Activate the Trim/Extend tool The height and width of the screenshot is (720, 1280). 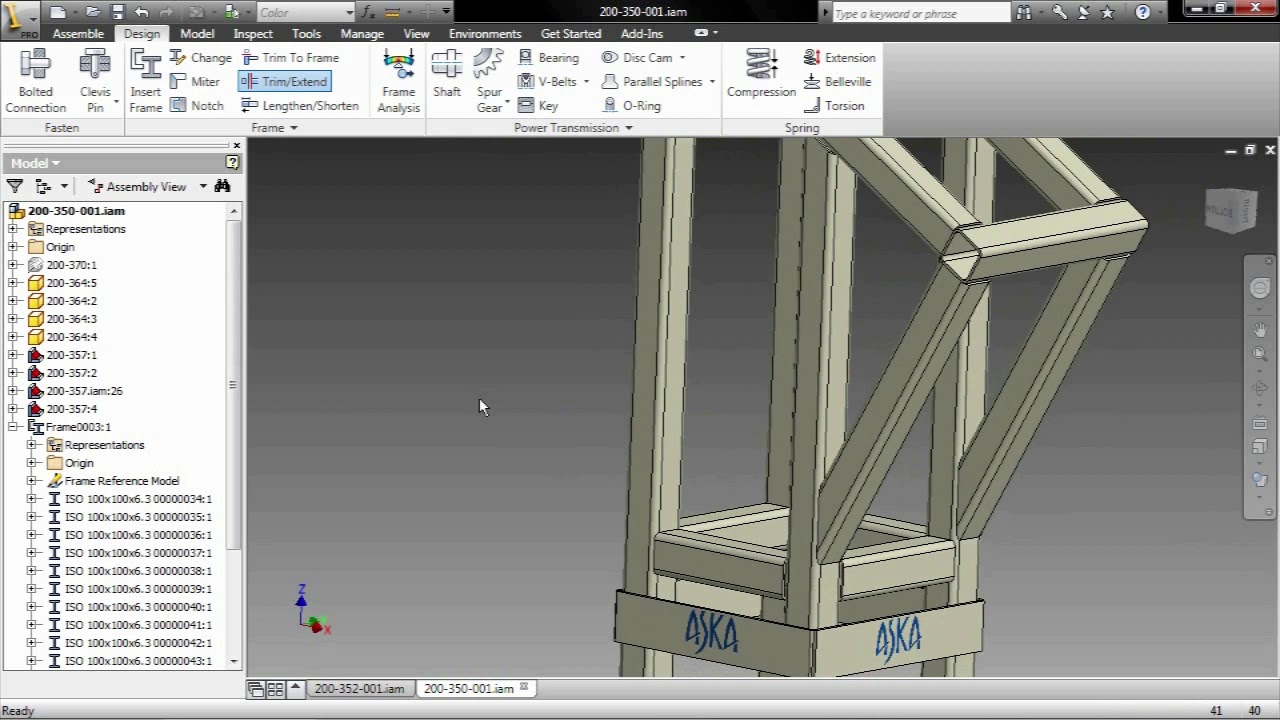[x=284, y=82]
